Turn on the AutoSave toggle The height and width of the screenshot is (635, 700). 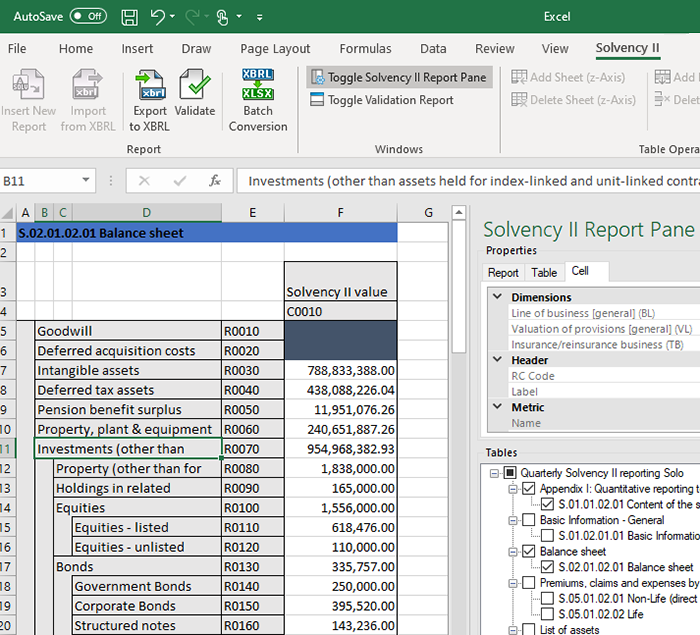tap(89, 17)
